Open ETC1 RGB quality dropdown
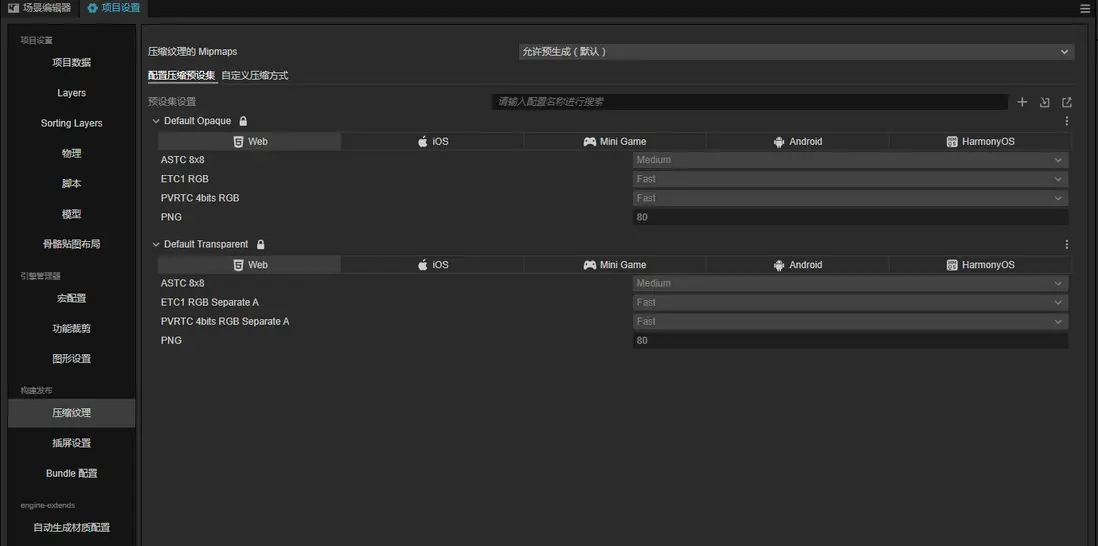 coord(850,179)
